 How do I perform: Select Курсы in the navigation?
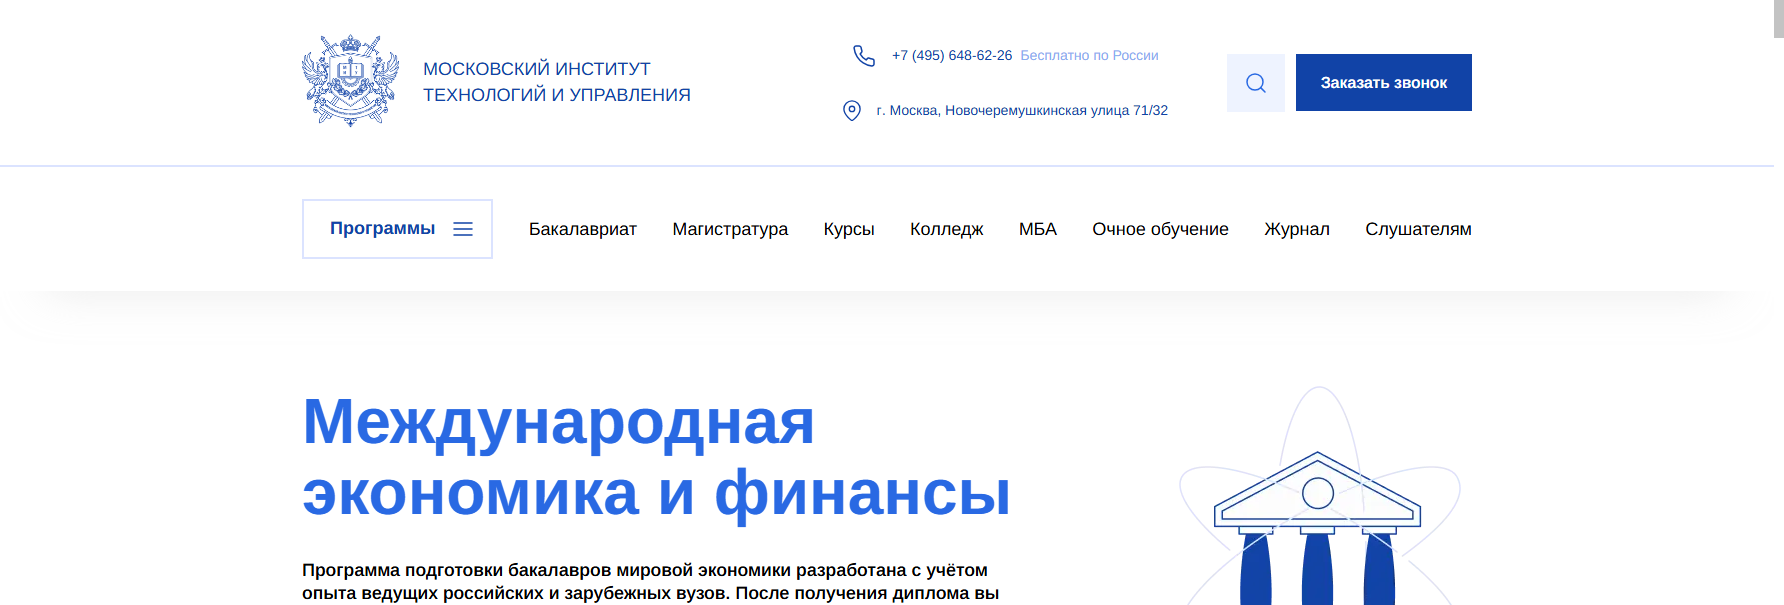(x=849, y=229)
